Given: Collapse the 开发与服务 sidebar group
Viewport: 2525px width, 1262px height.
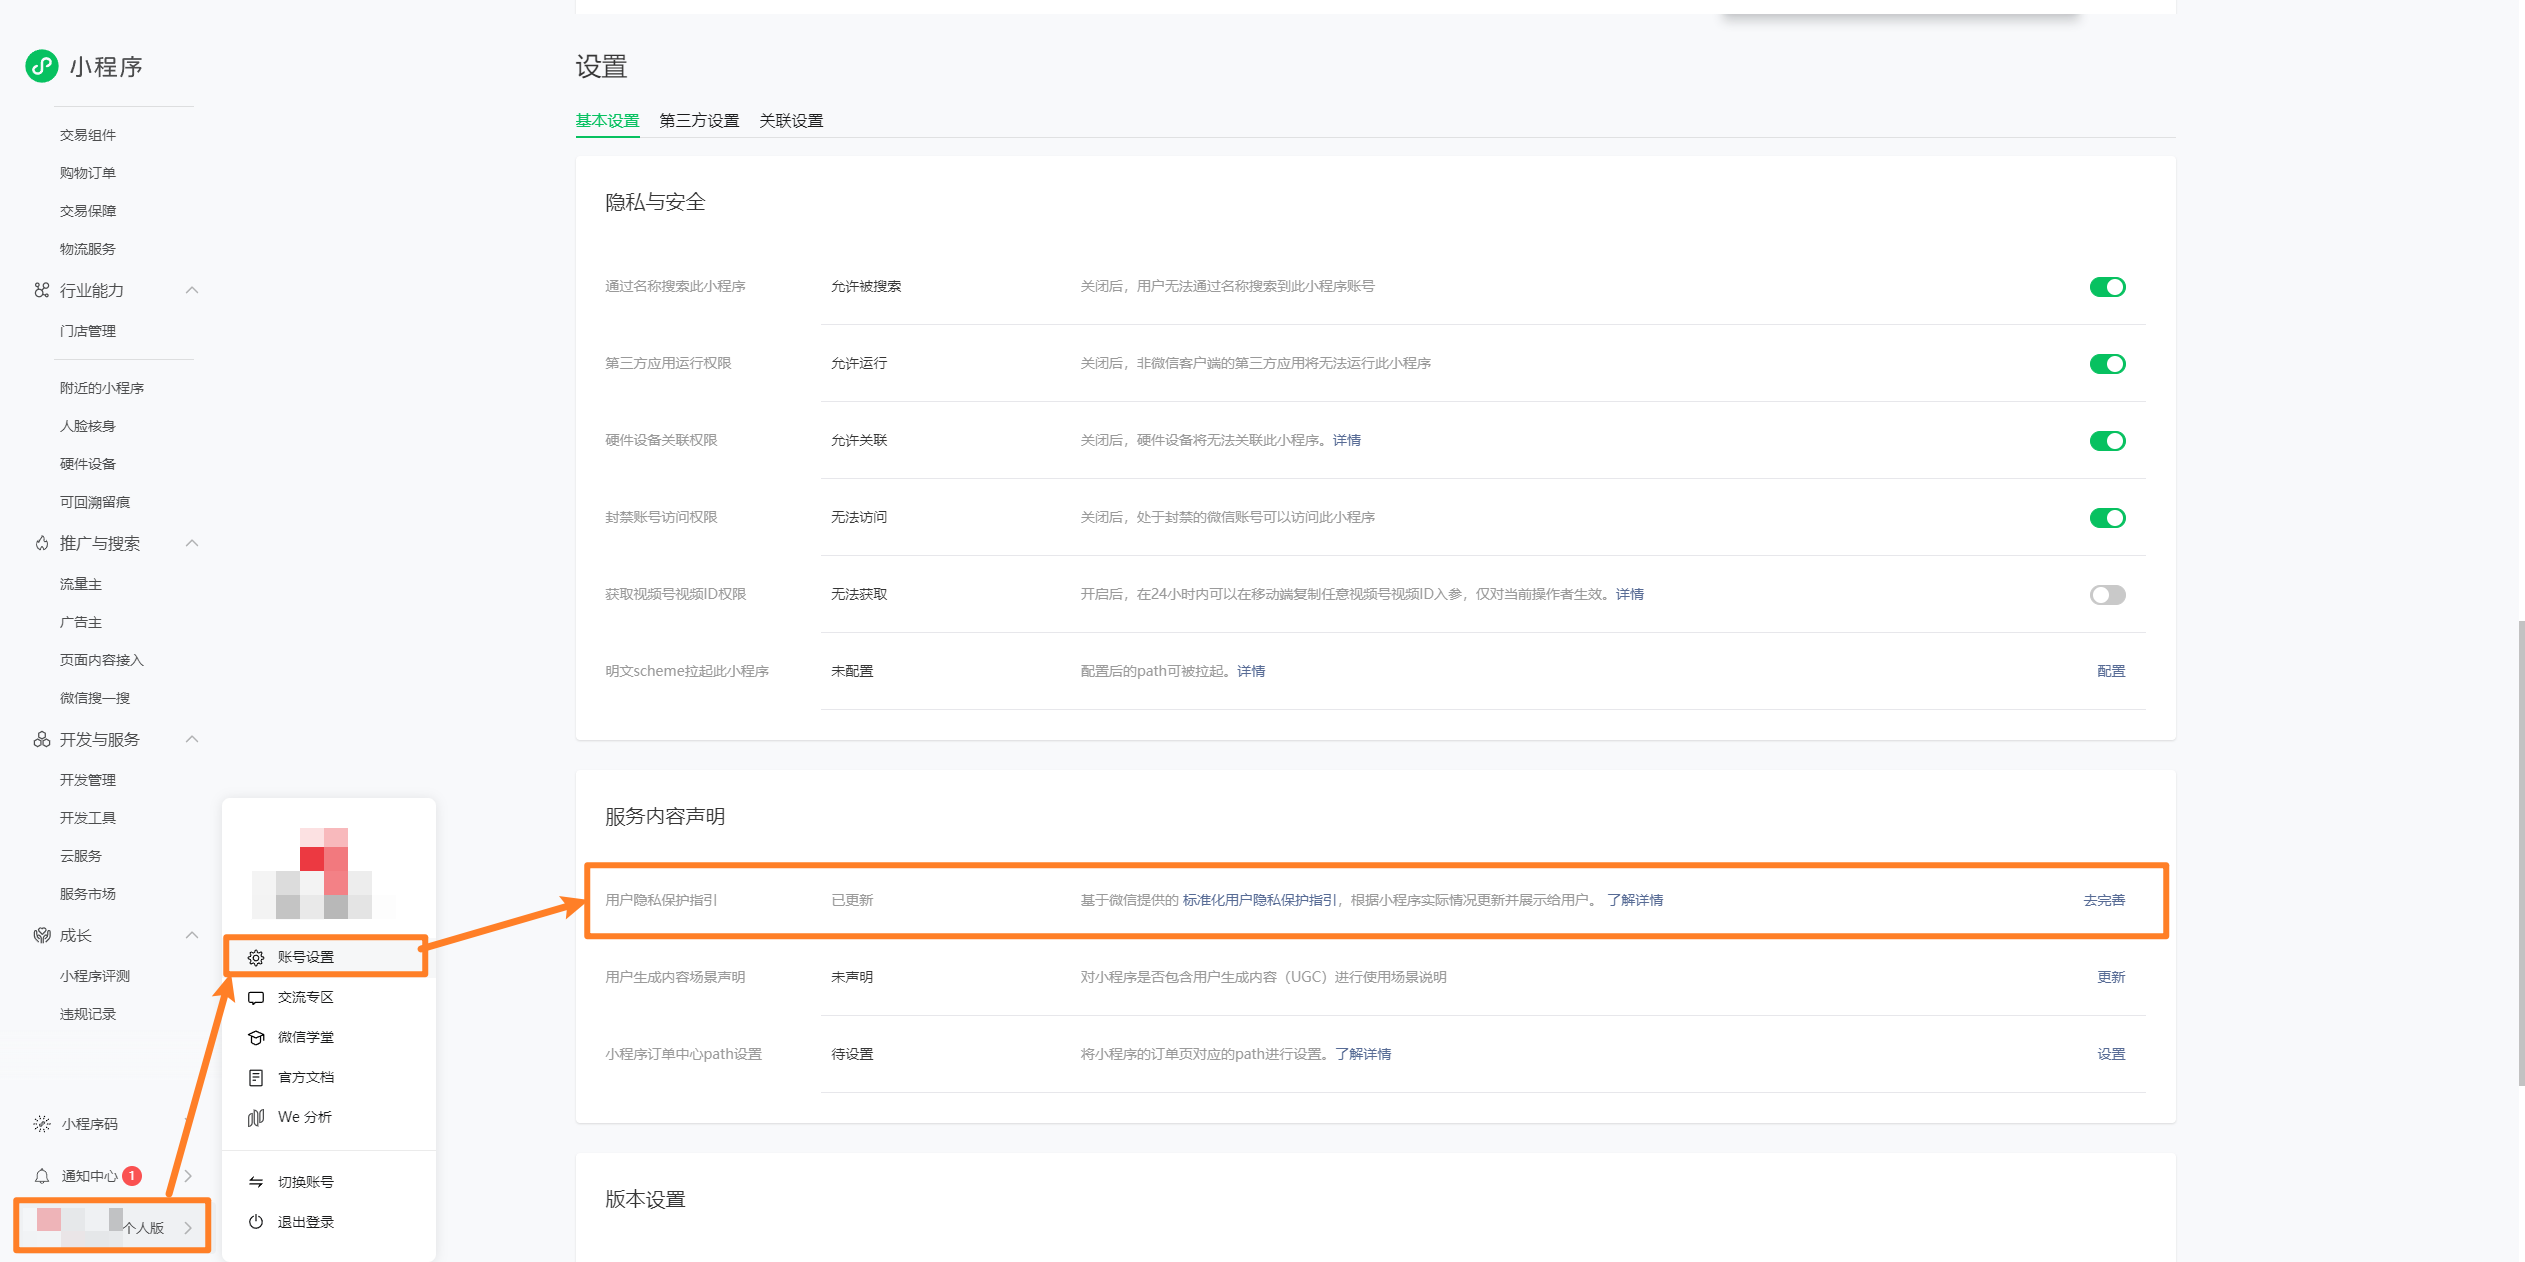Looking at the screenshot, I should click(x=192, y=739).
